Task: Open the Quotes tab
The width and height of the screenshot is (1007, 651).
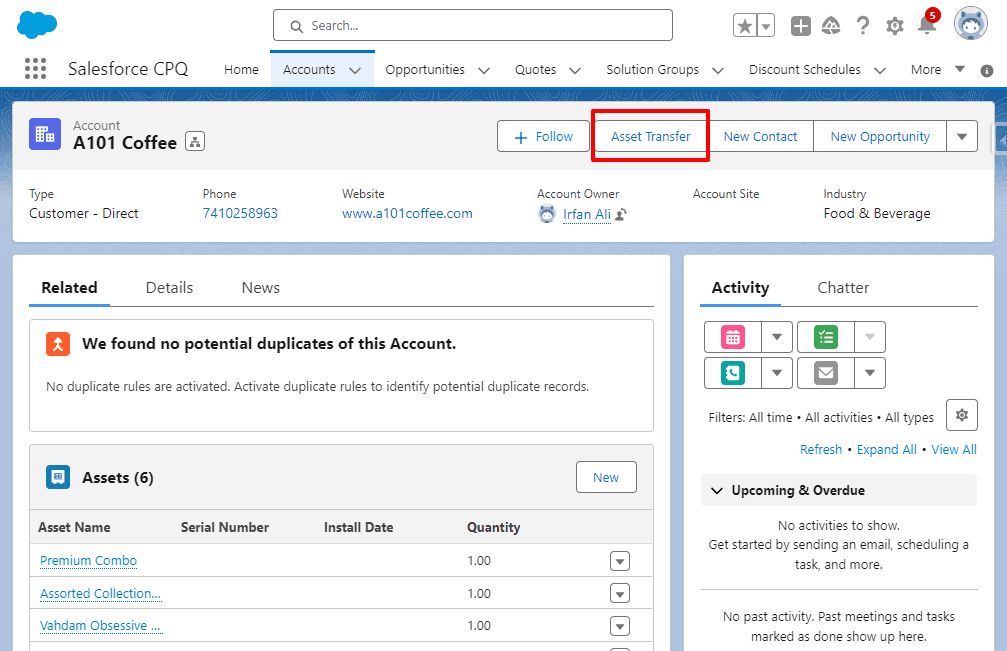Action: 536,69
